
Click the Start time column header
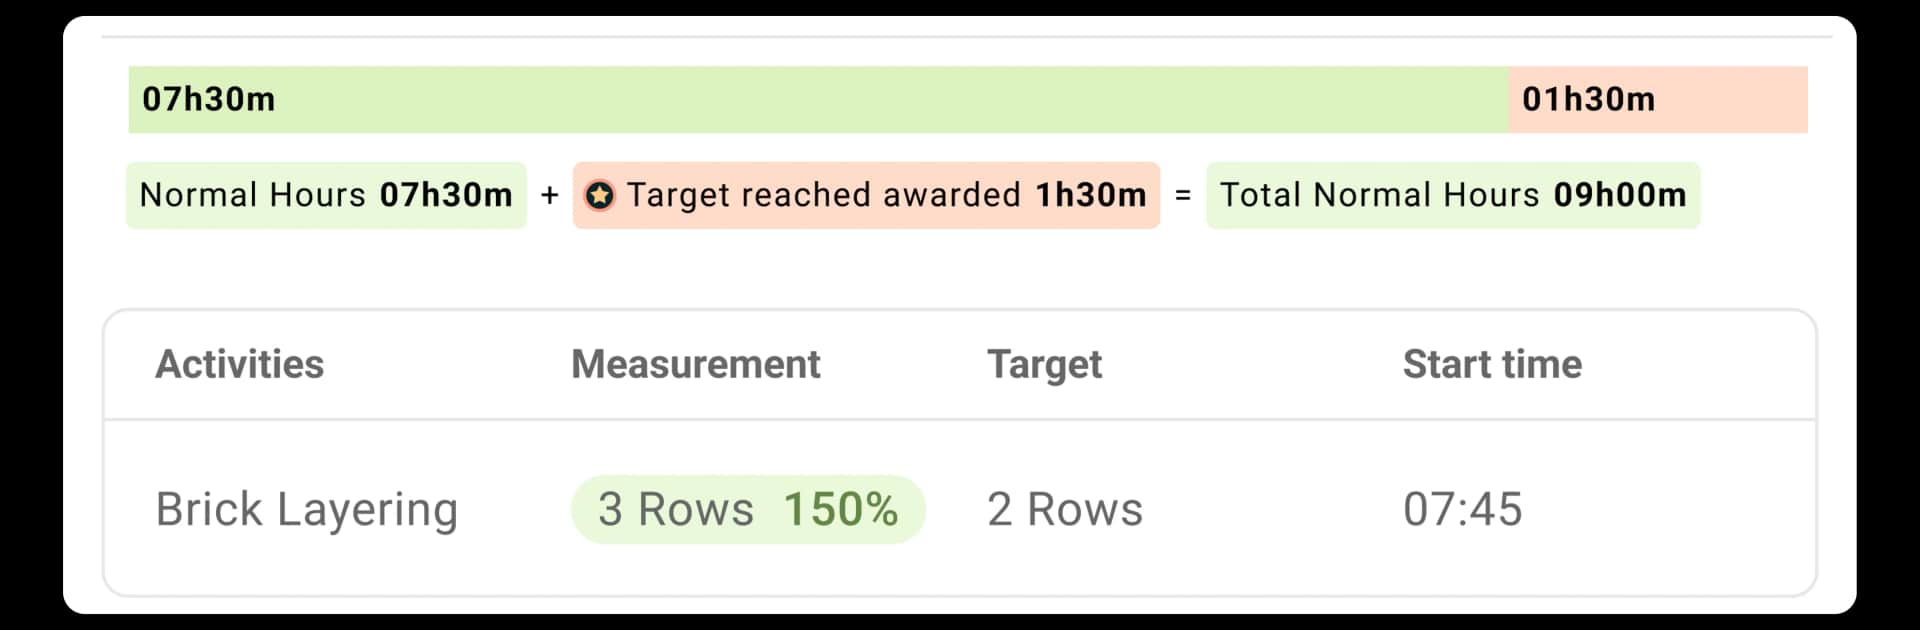(1492, 364)
